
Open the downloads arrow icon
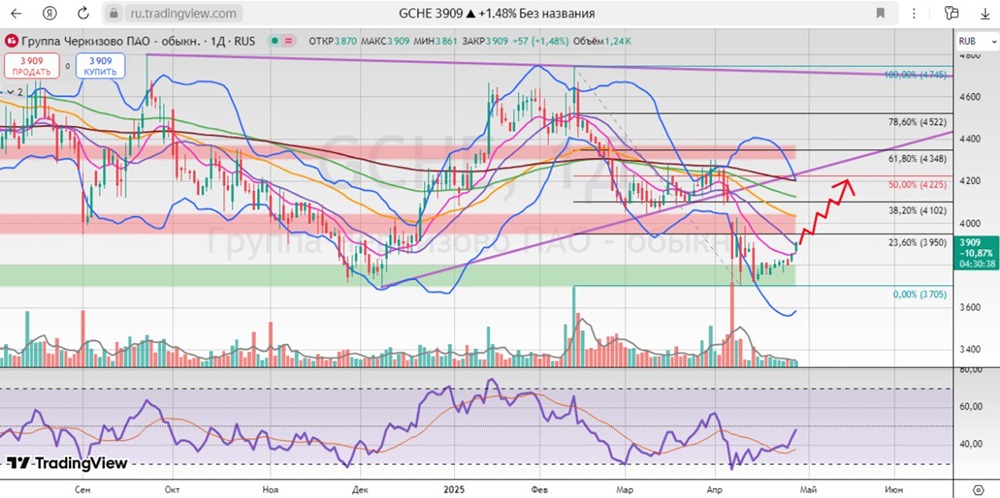985,13
